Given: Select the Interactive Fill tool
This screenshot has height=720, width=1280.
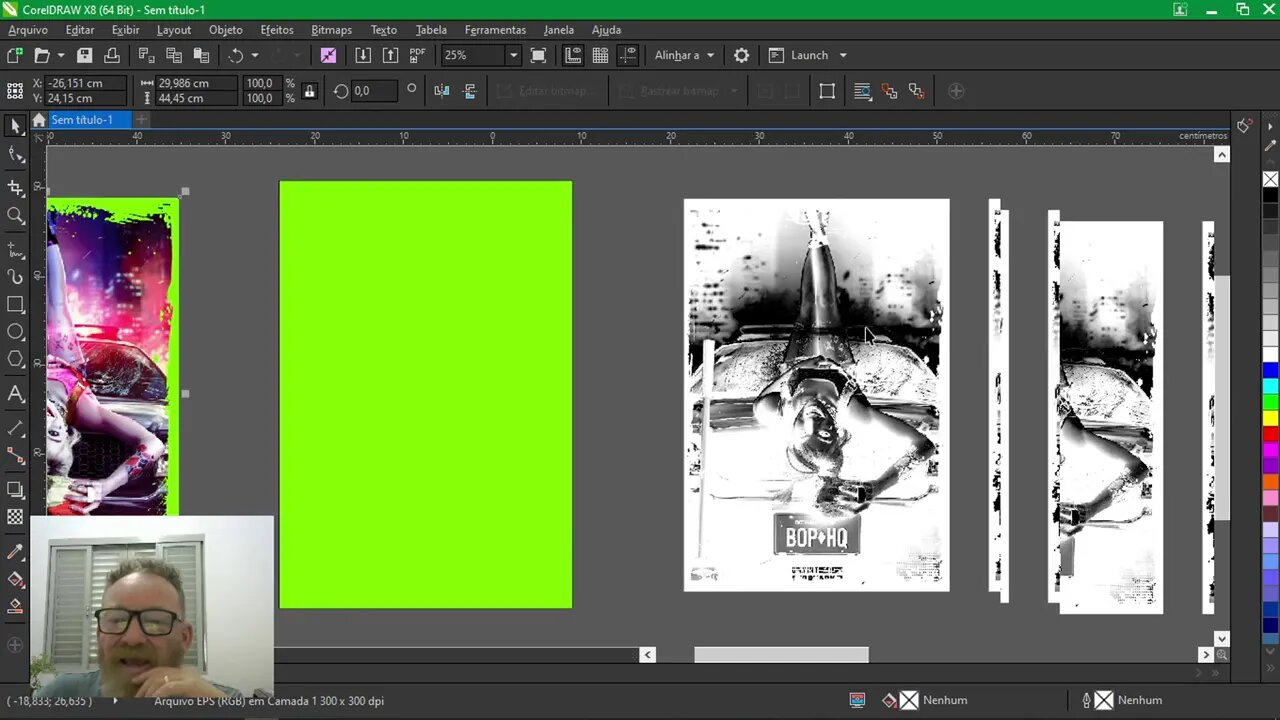Looking at the screenshot, I should pos(15,579).
